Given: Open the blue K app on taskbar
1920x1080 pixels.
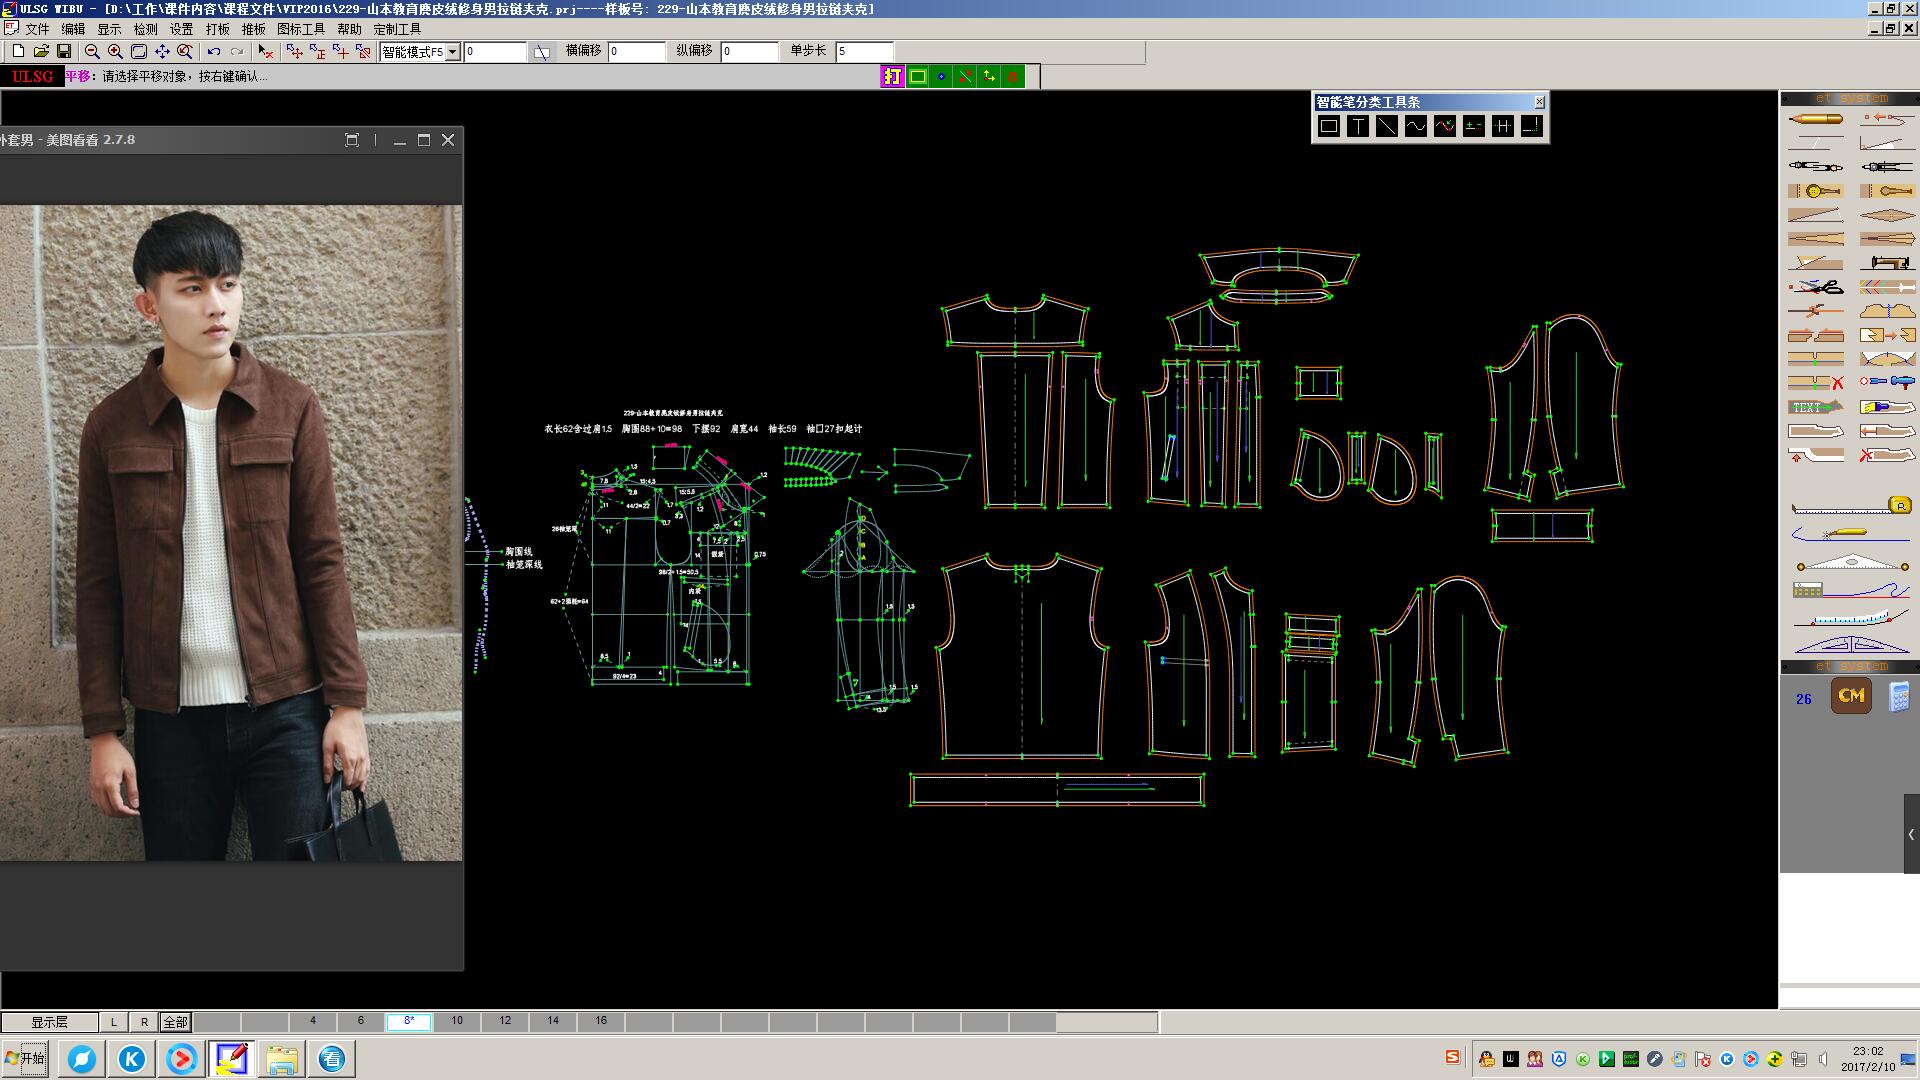Looking at the screenshot, I should coord(132,1059).
